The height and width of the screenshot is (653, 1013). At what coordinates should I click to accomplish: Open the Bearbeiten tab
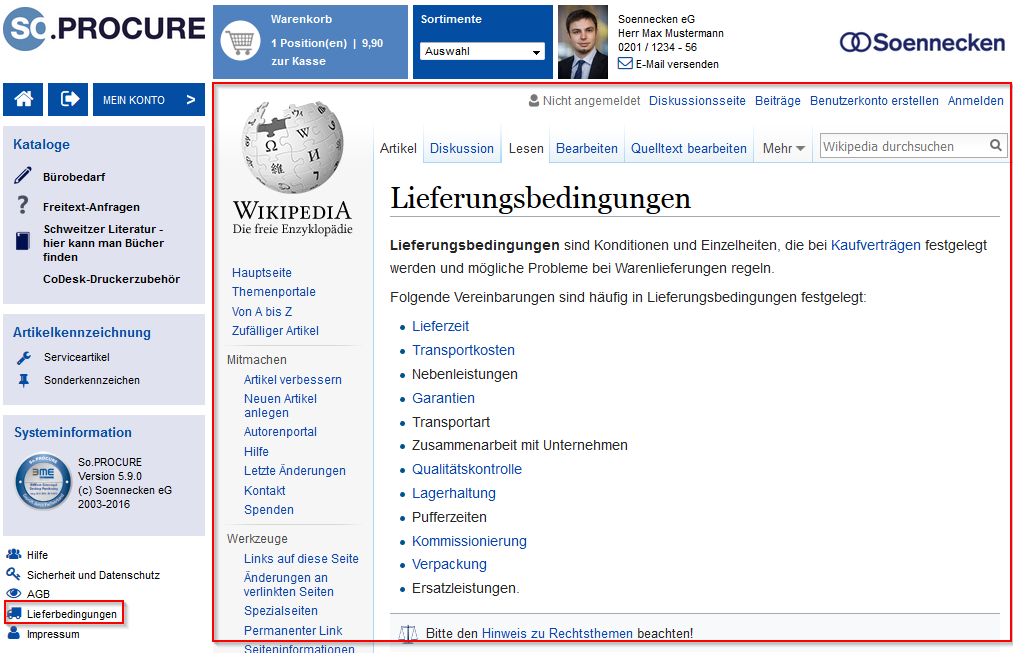tap(587, 149)
